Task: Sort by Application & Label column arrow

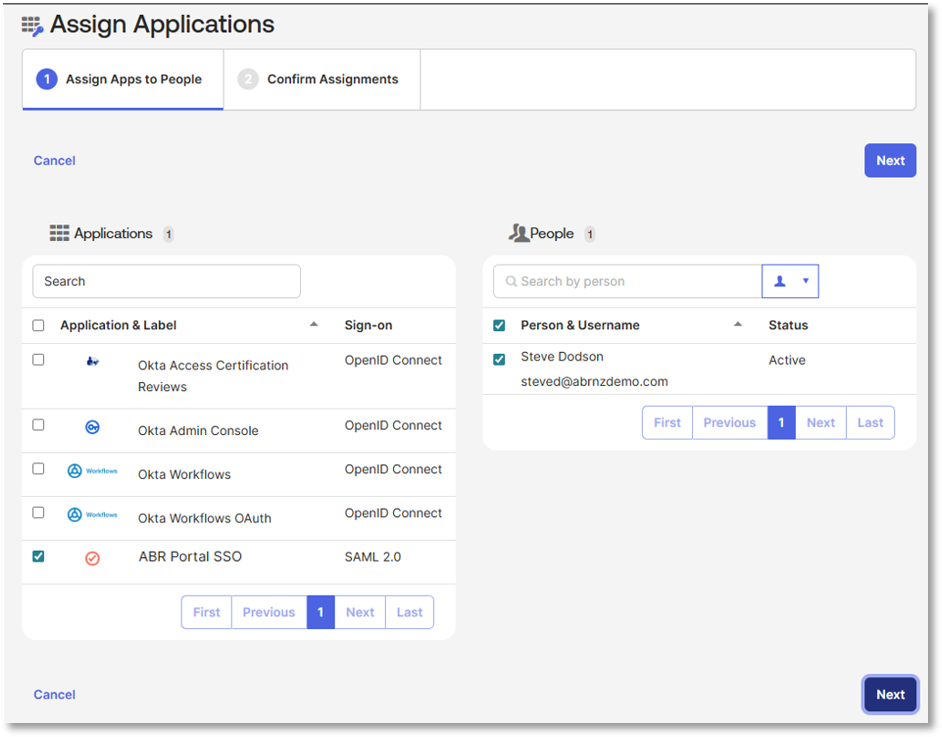Action: [314, 325]
